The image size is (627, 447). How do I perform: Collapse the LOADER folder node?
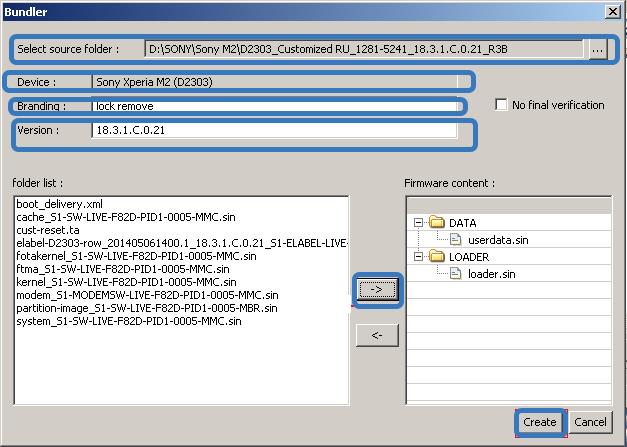click(418, 256)
